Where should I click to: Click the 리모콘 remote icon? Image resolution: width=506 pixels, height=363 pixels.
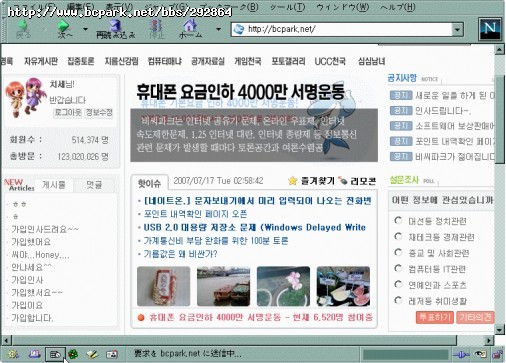click(343, 181)
